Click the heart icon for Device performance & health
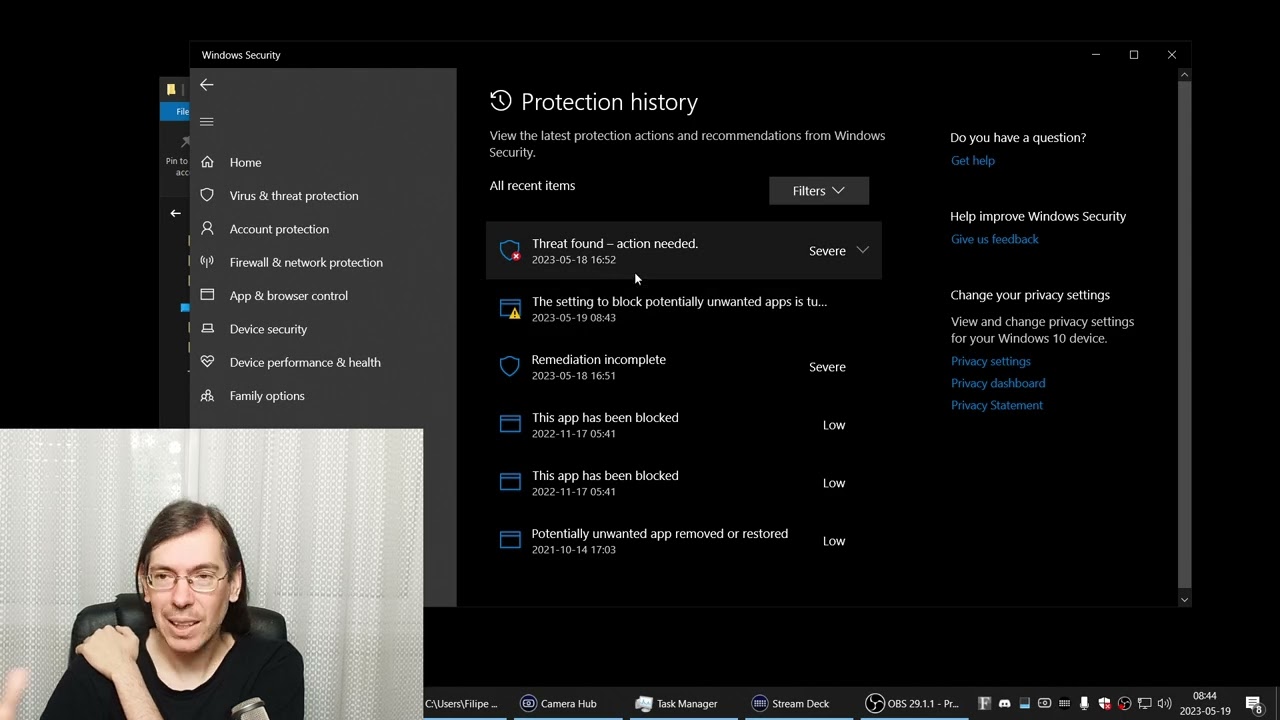 pyautogui.click(x=207, y=362)
